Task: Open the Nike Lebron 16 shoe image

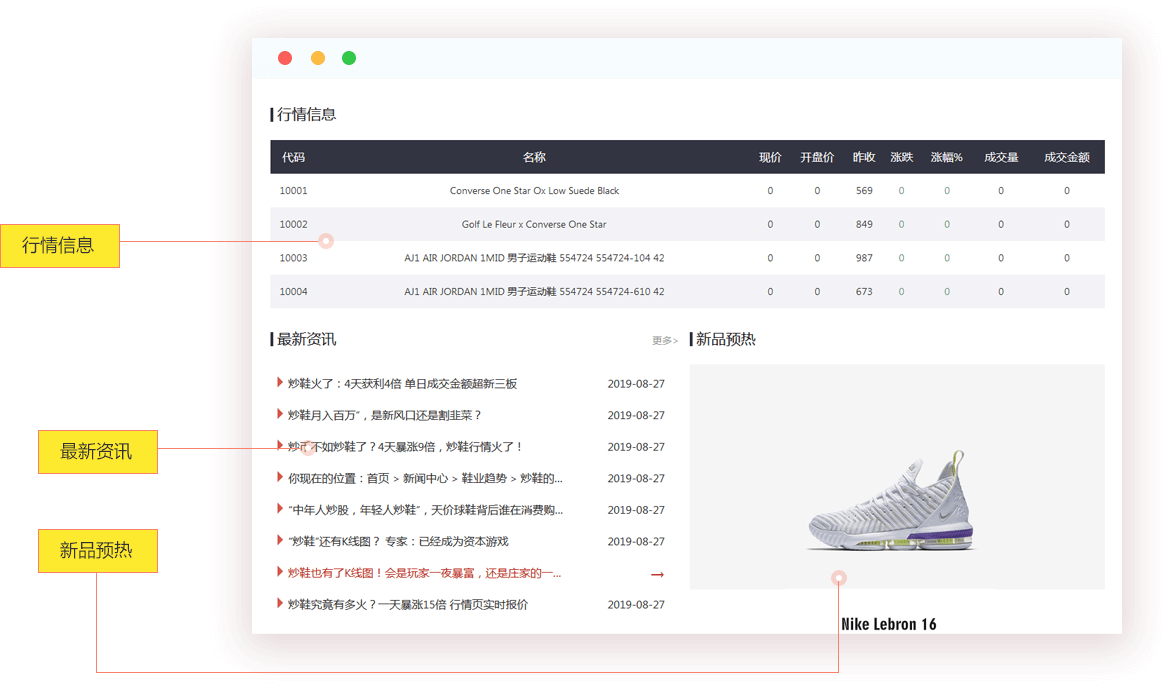Action: 890,505
